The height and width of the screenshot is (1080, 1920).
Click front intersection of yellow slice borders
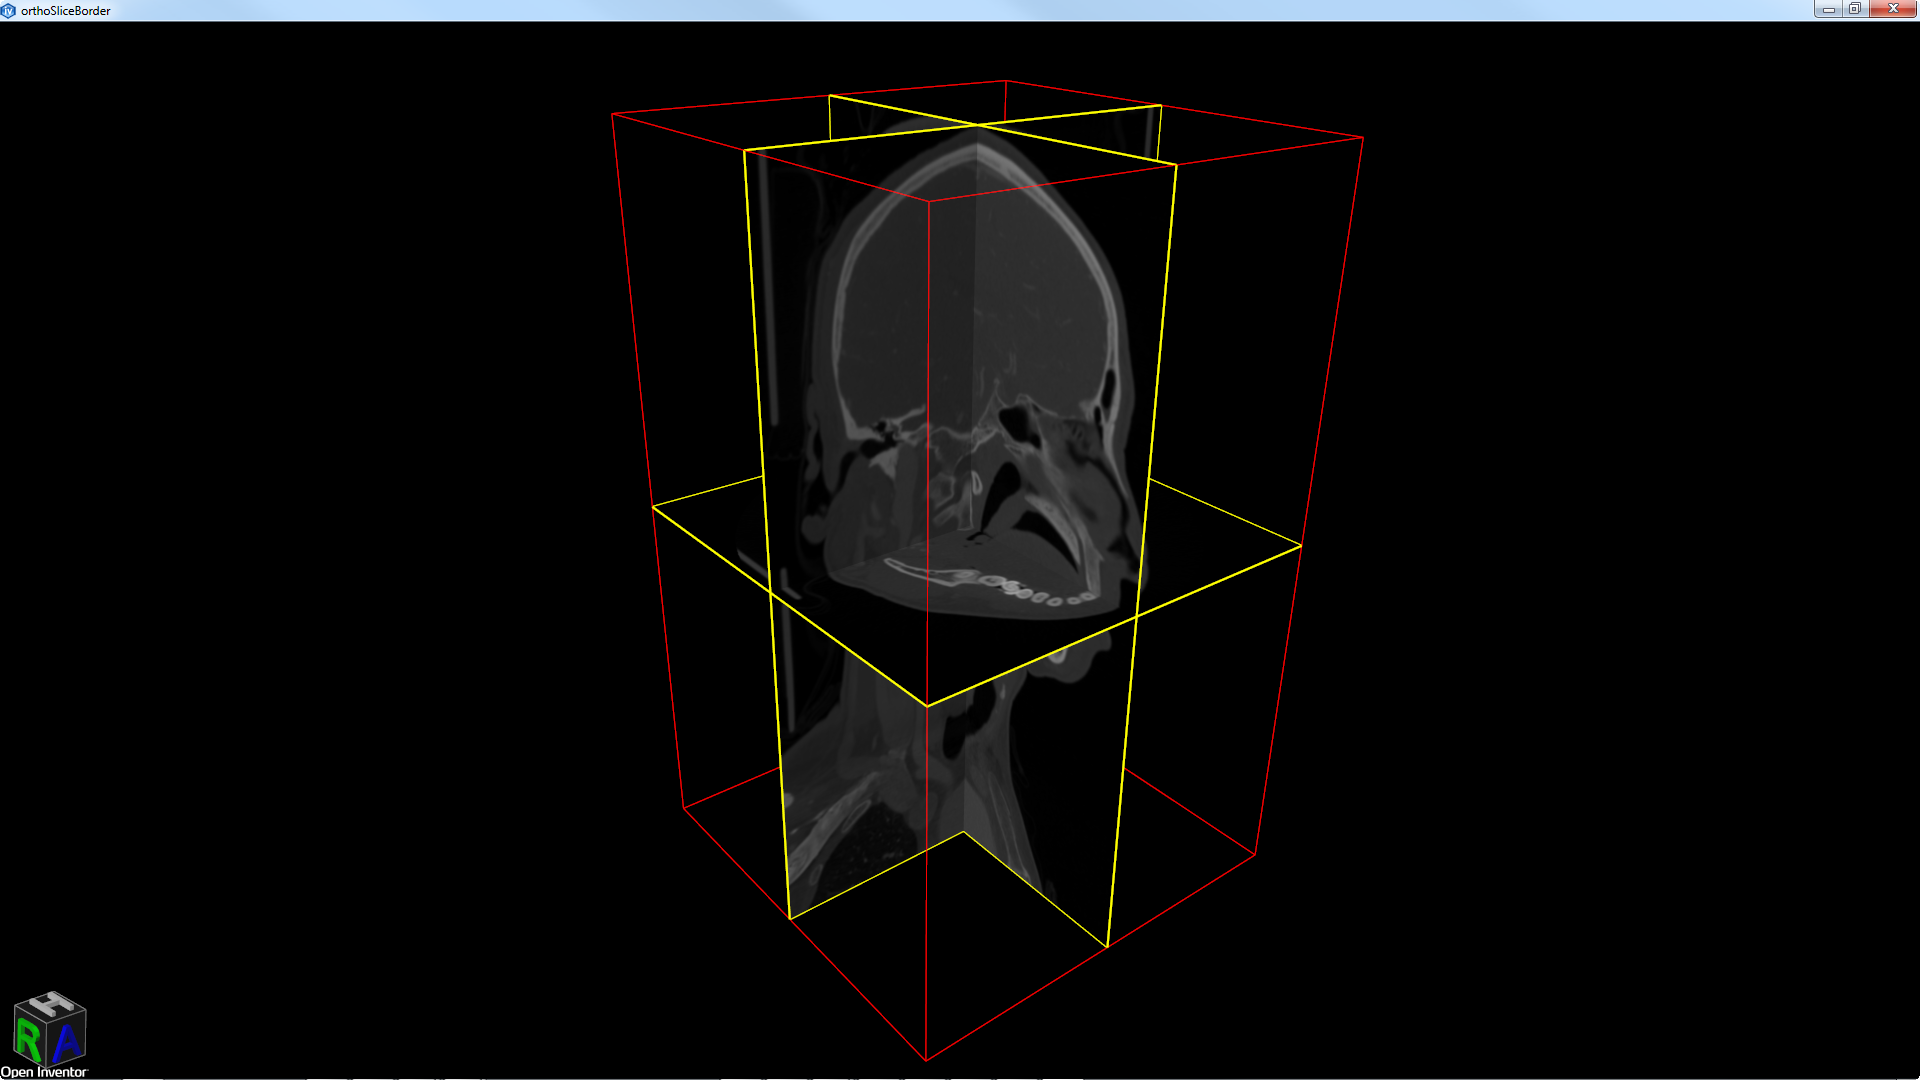tap(927, 706)
